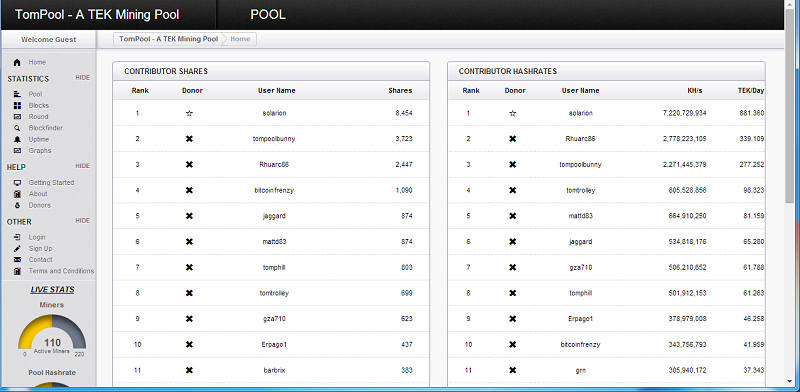Open the Graphs icon in sidebar
Image resolution: width=800 pixels, height=392 pixels.
17,151
